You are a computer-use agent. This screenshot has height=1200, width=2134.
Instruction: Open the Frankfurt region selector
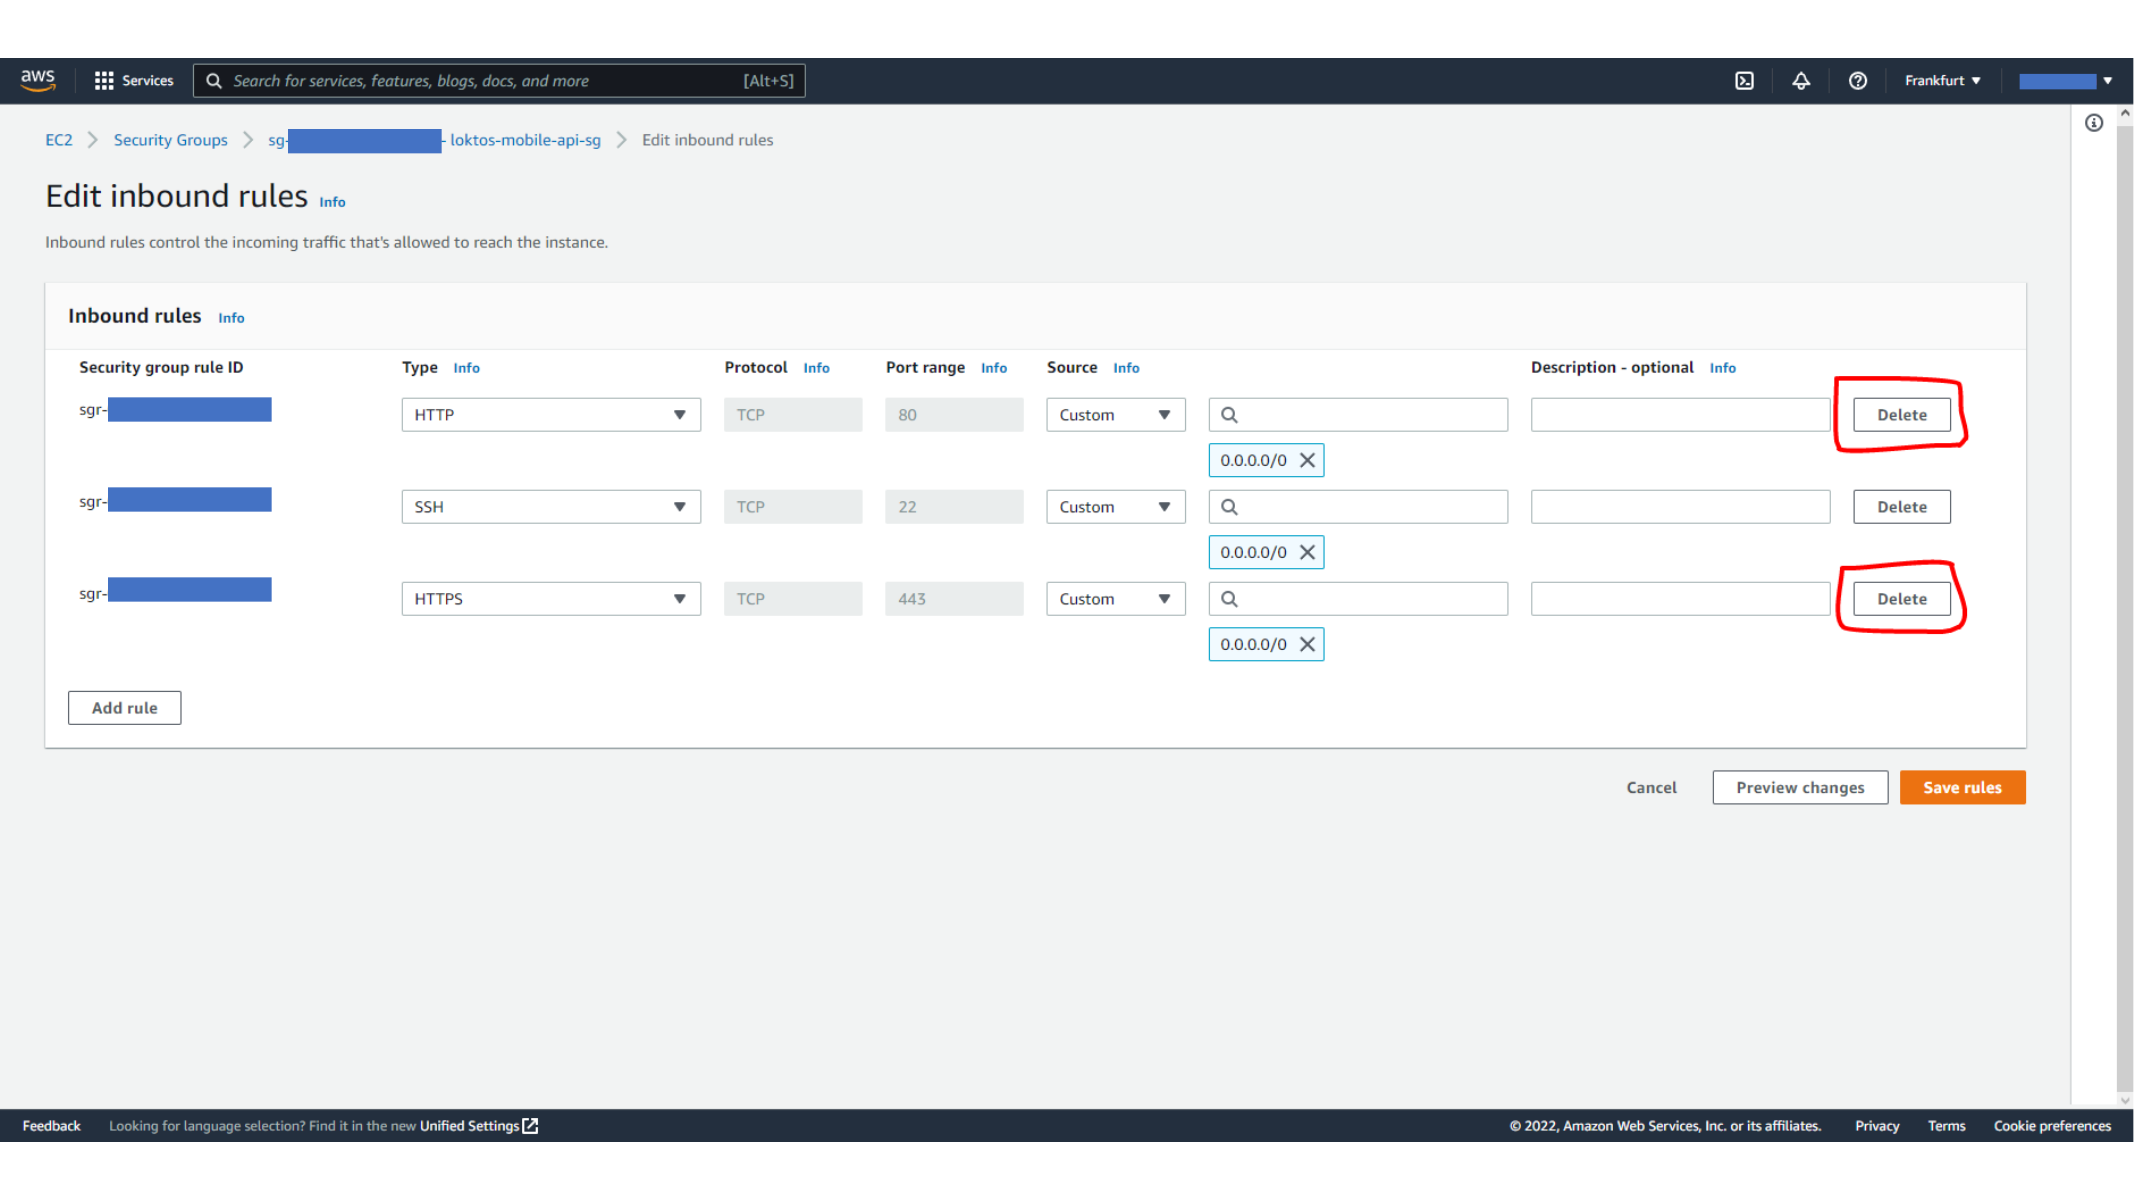[x=1942, y=81]
